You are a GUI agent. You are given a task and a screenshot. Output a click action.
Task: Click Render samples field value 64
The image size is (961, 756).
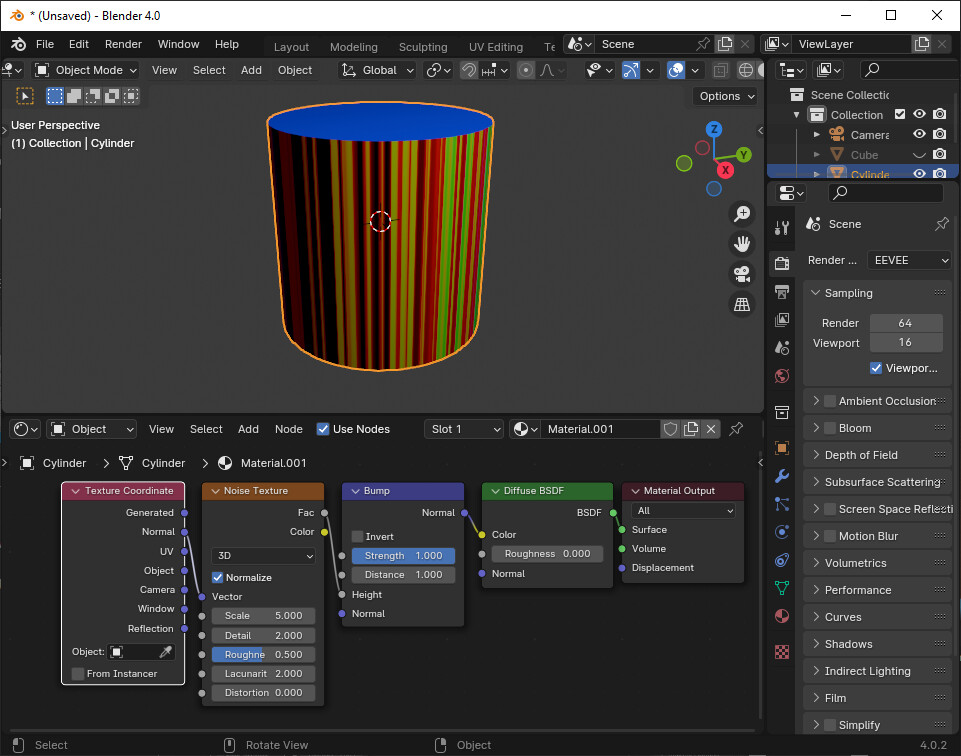click(x=906, y=323)
